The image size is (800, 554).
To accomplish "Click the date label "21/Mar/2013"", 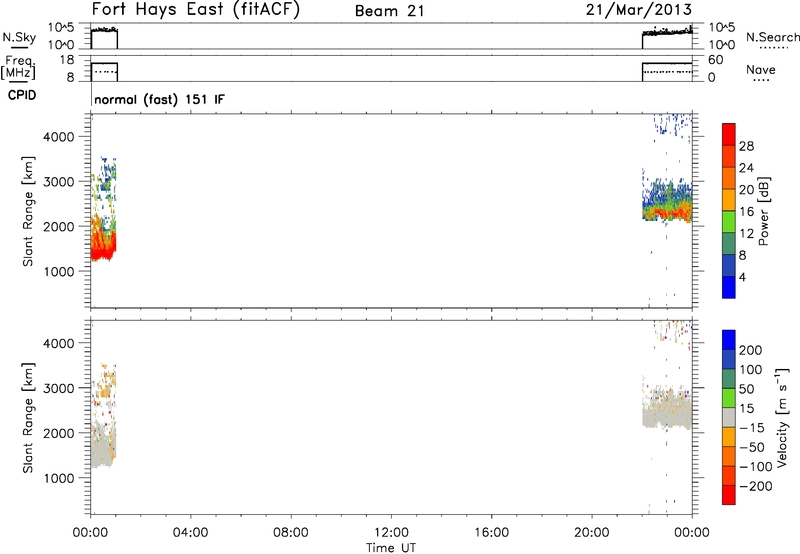I will click(639, 10).
